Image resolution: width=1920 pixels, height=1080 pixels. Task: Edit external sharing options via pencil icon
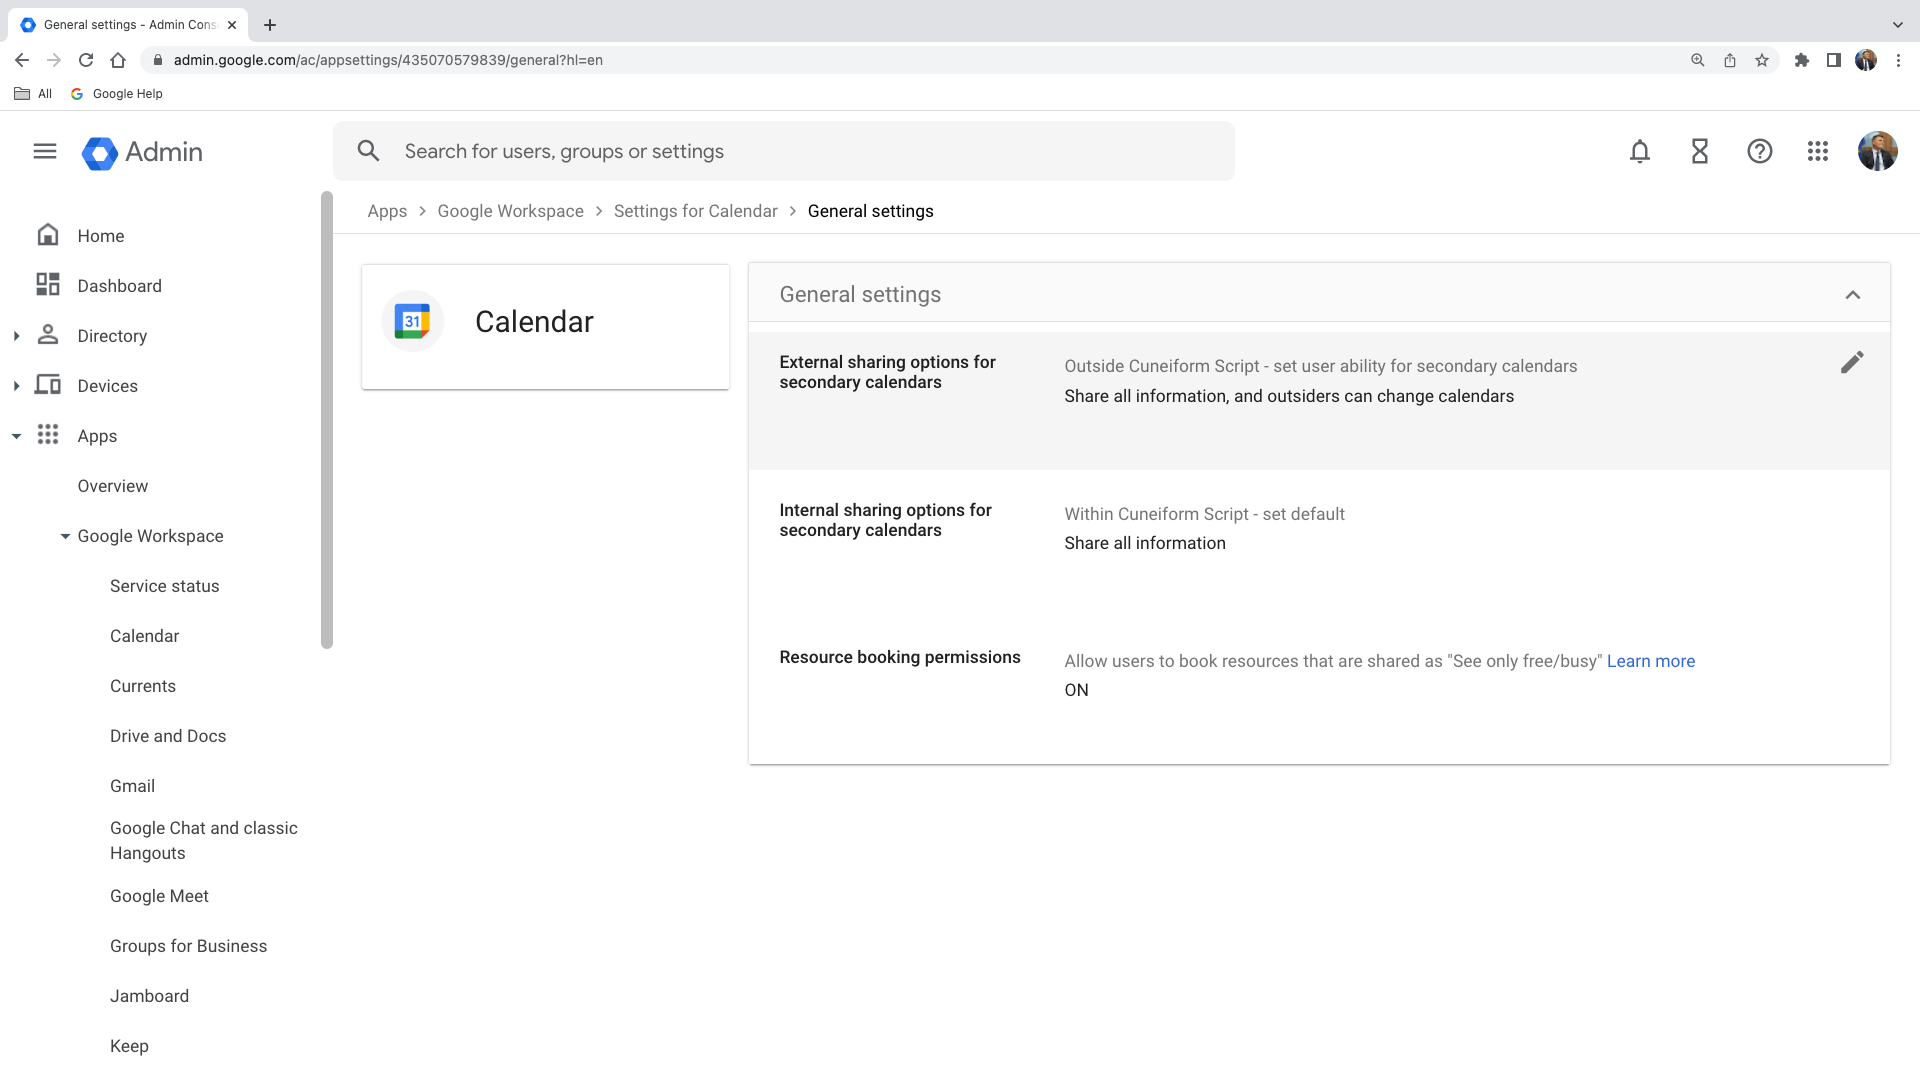click(x=1853, y=362)
